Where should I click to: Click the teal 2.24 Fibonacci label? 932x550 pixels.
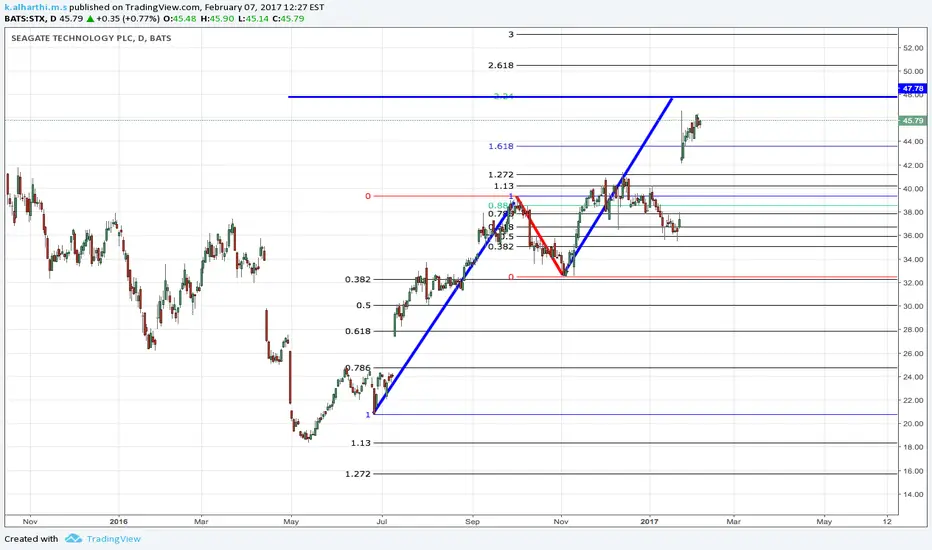coord(503,96)
